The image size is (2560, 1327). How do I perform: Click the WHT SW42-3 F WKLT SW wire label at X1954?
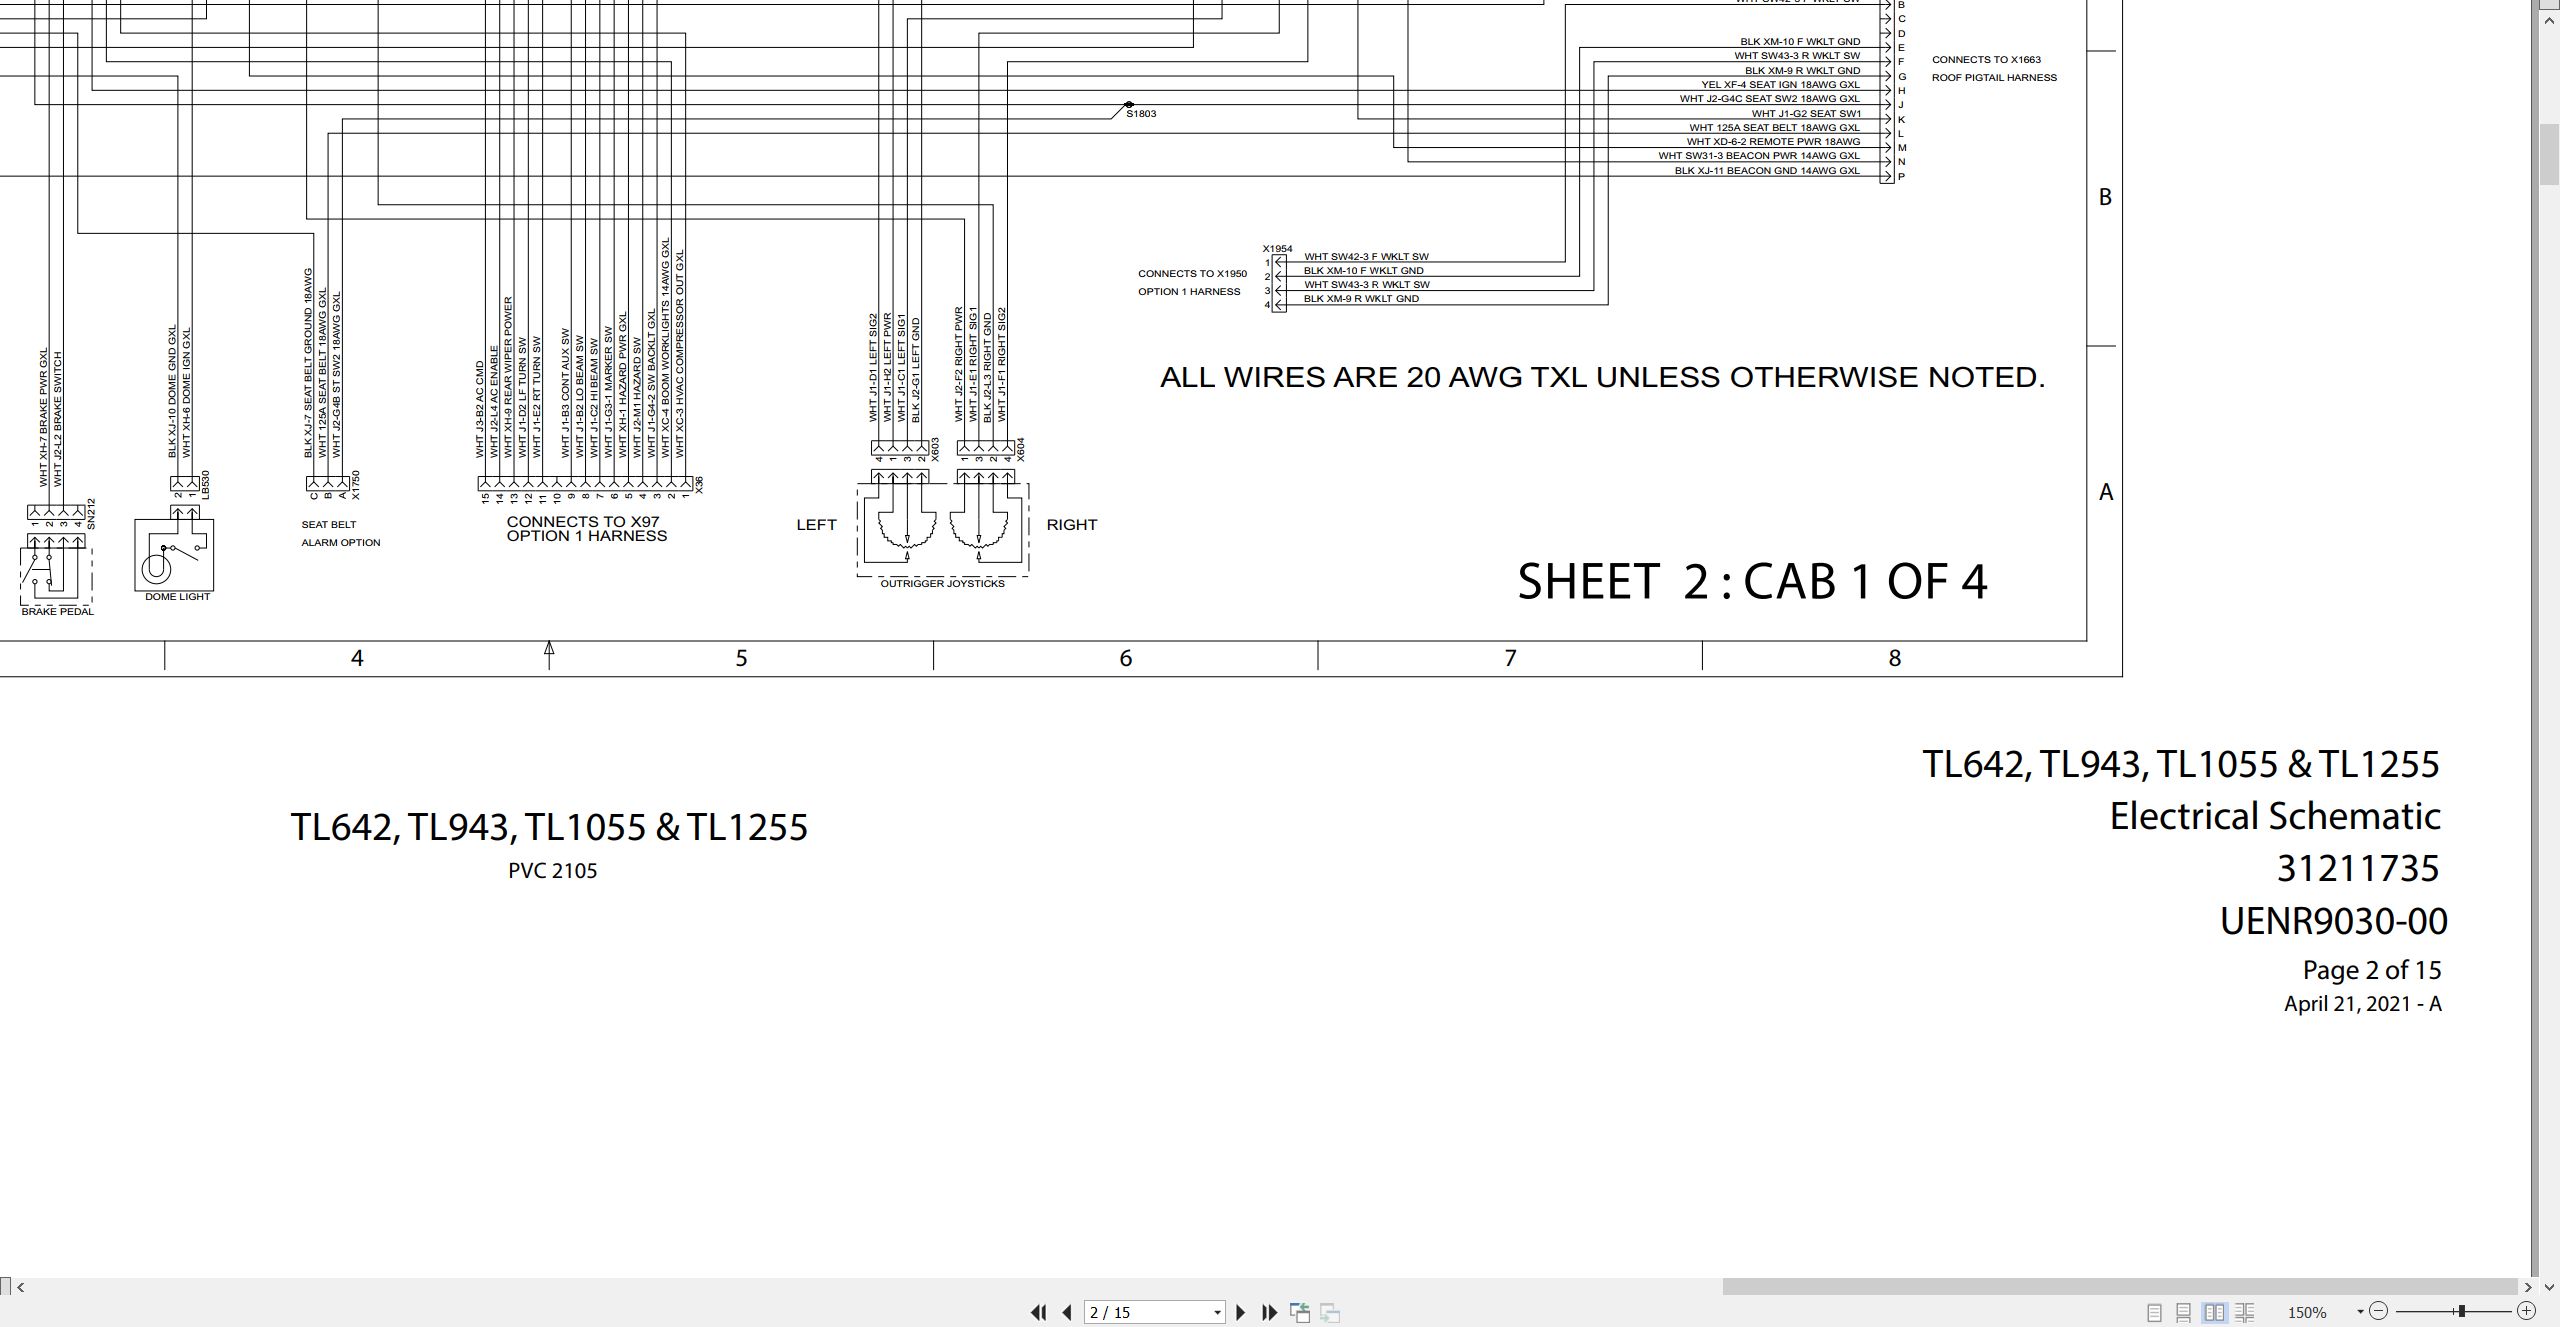point(1366,257)
